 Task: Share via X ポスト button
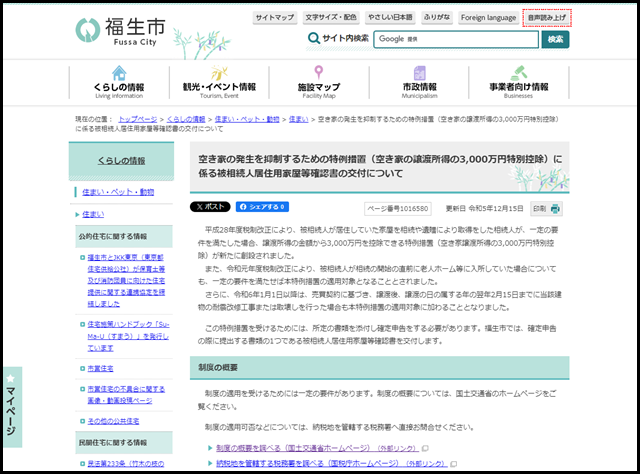210,207
